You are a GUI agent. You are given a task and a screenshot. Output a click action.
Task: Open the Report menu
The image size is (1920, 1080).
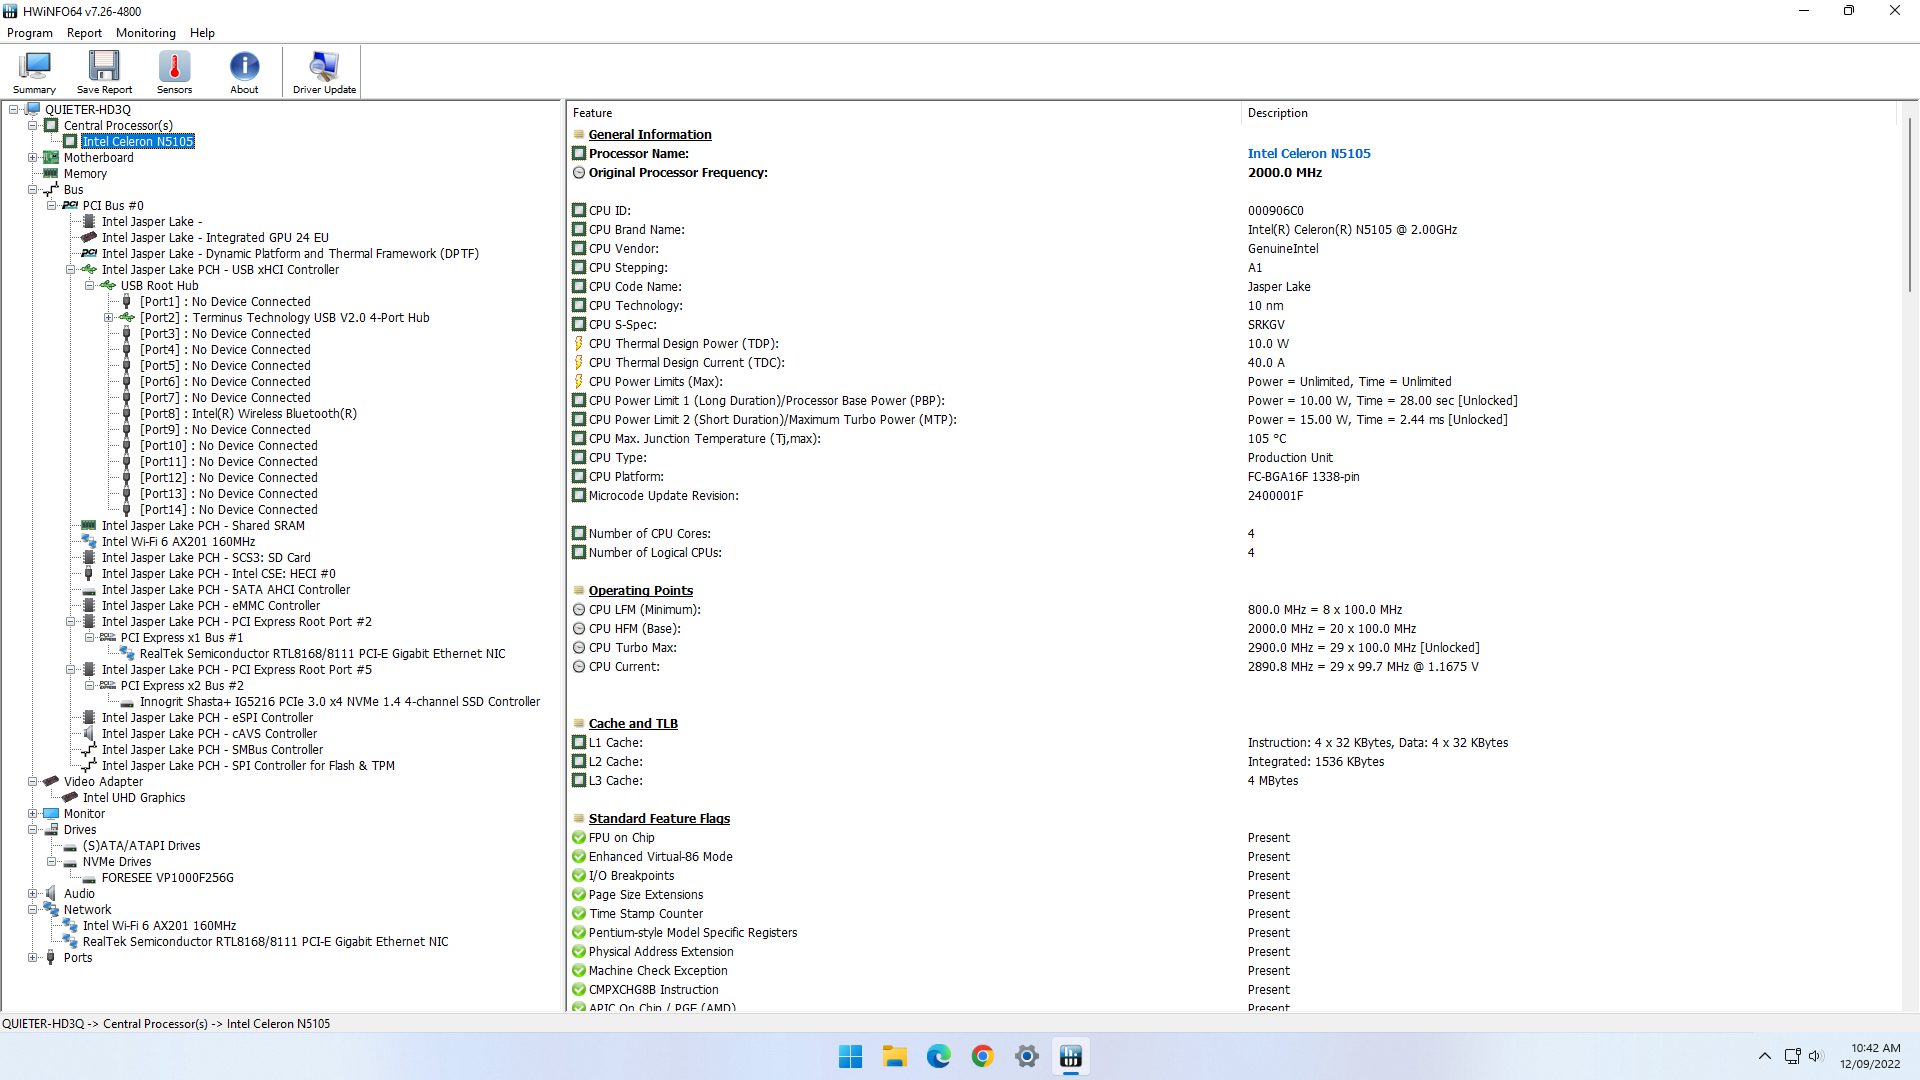click(84, 32)
